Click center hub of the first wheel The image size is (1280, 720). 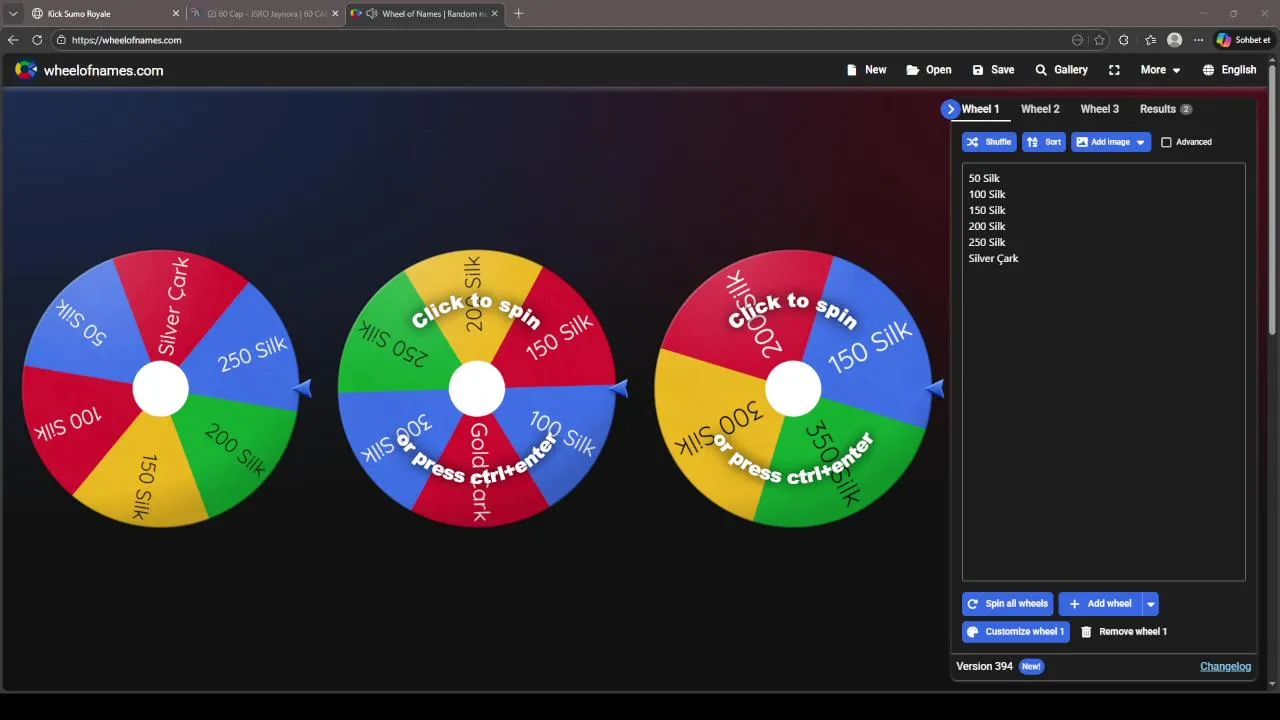(160, 388)
